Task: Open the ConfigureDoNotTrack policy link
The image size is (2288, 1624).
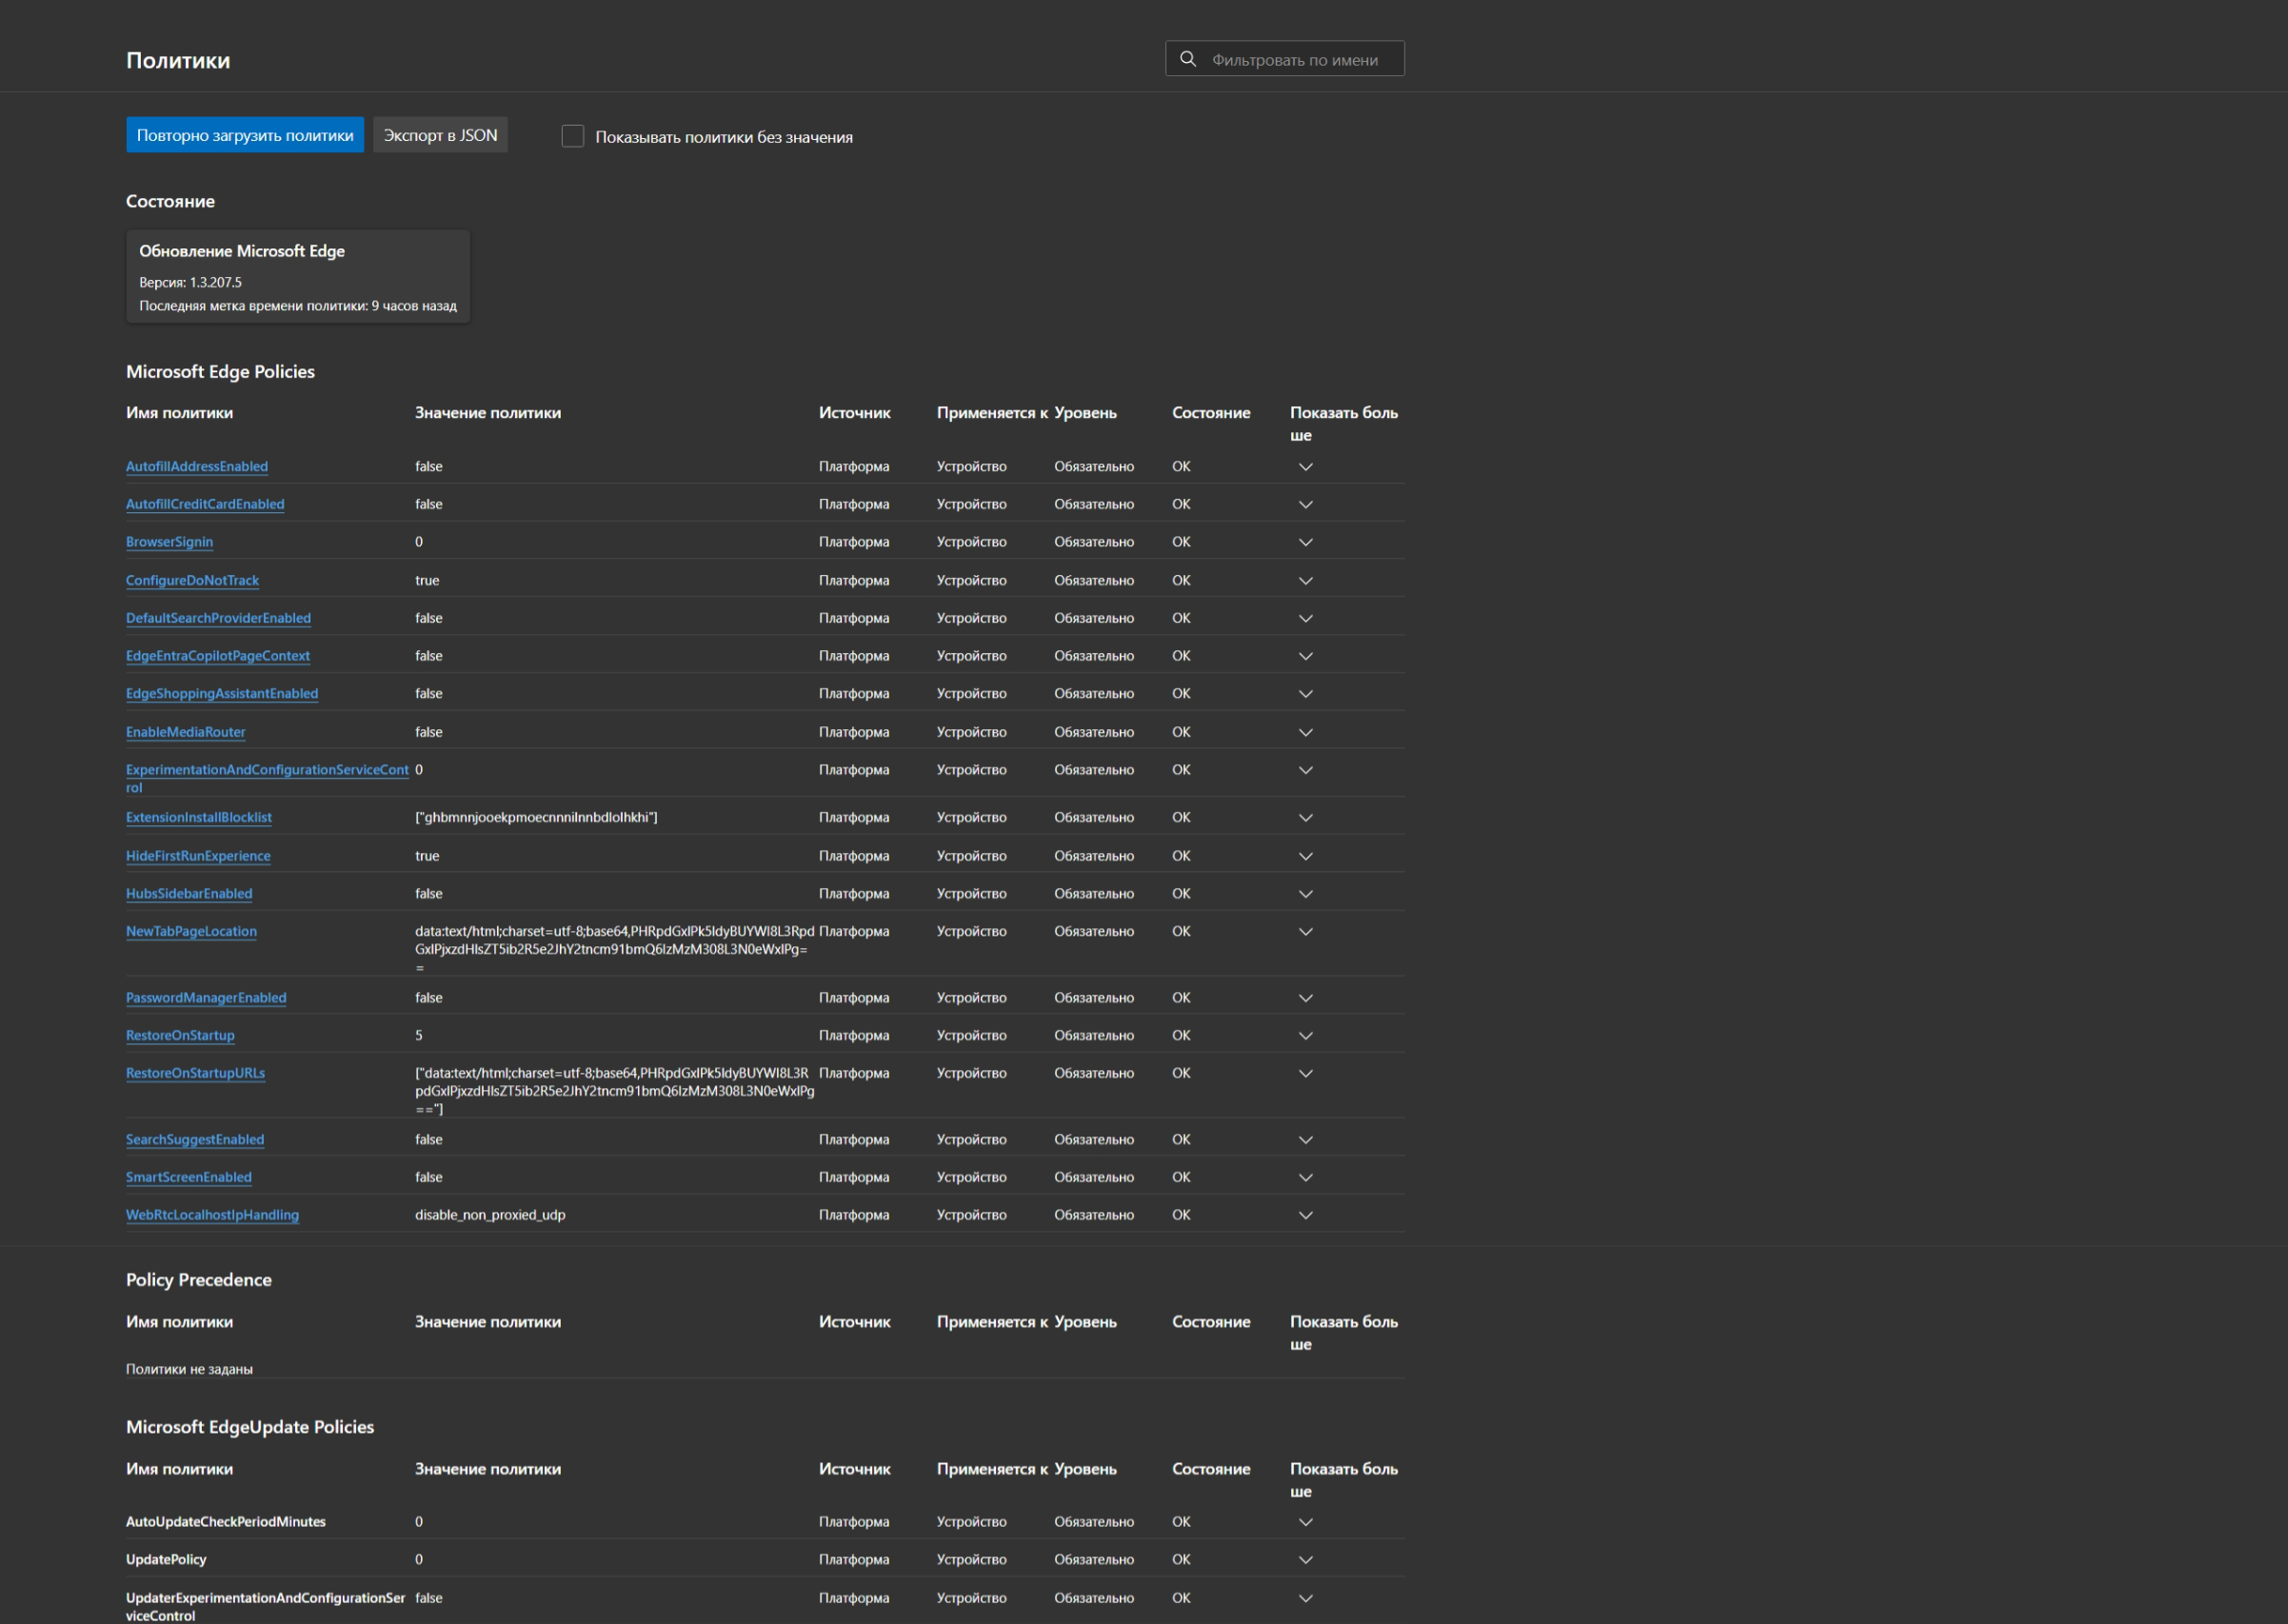Action: tap(192, 580)
